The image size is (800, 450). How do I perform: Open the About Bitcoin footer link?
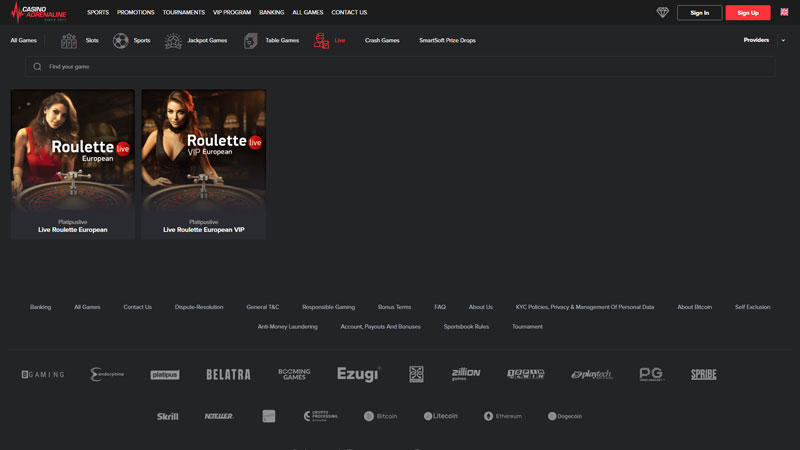click(x=694, y=307)
